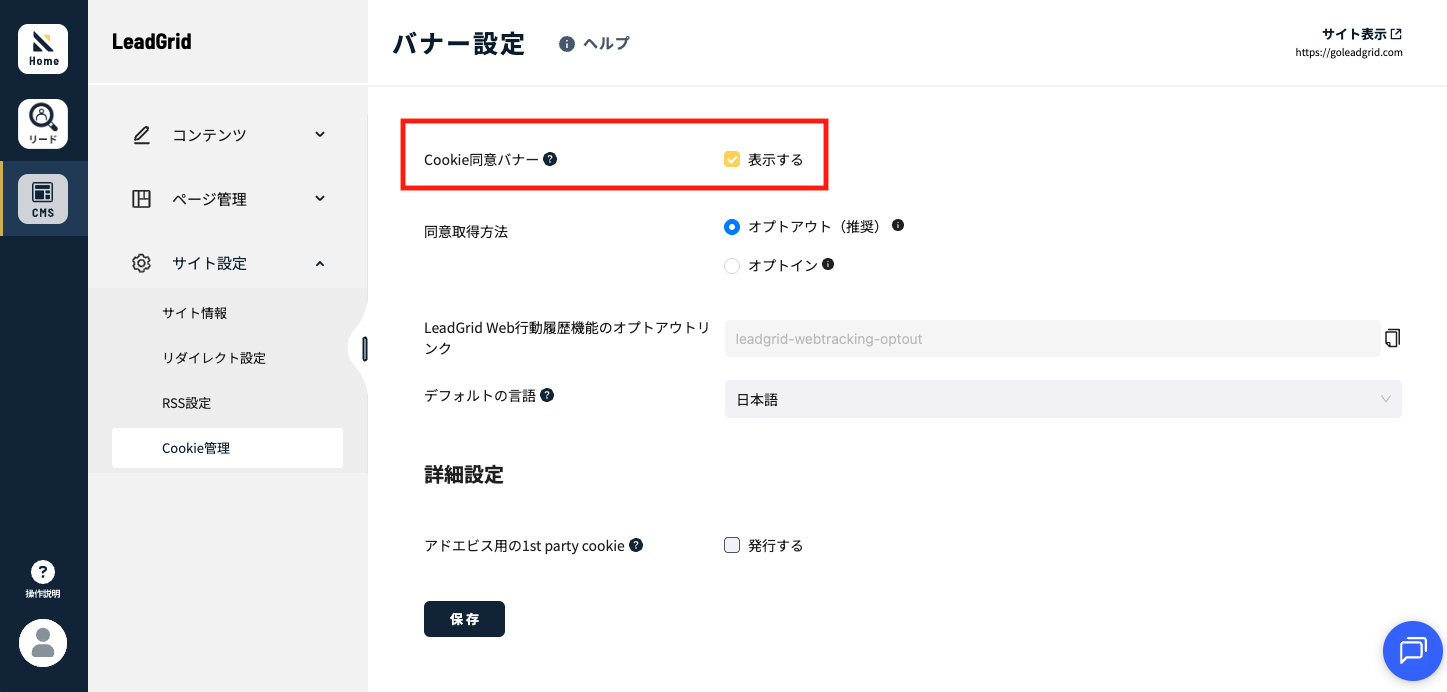Open the chat support bubble
Screen dimensions: 1447x692
1412,651
